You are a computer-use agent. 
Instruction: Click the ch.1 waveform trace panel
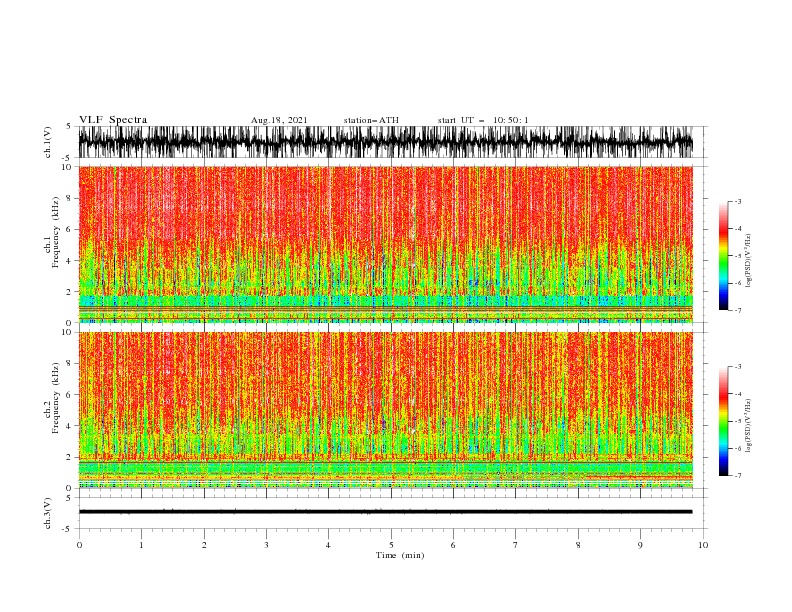(386, 142)
